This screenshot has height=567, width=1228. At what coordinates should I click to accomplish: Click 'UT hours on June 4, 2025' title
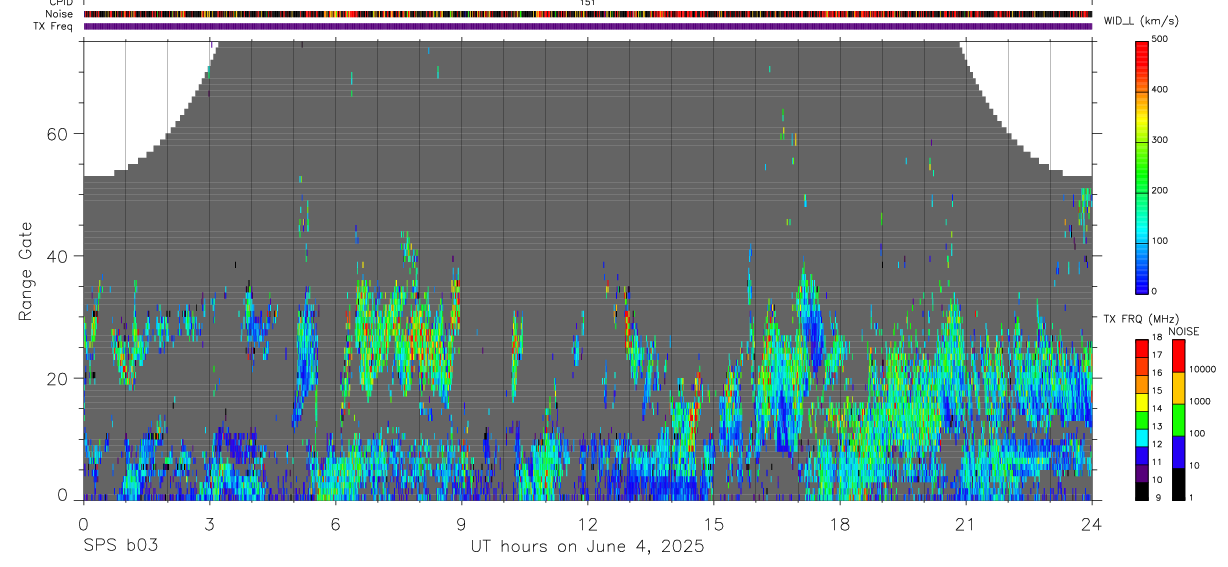pyautogui.click(x=588, y=547)
